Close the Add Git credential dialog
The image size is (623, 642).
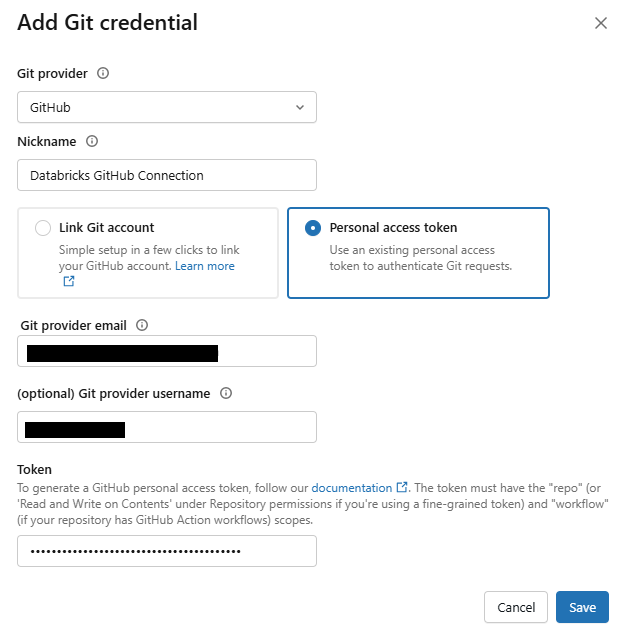point(600,23)
